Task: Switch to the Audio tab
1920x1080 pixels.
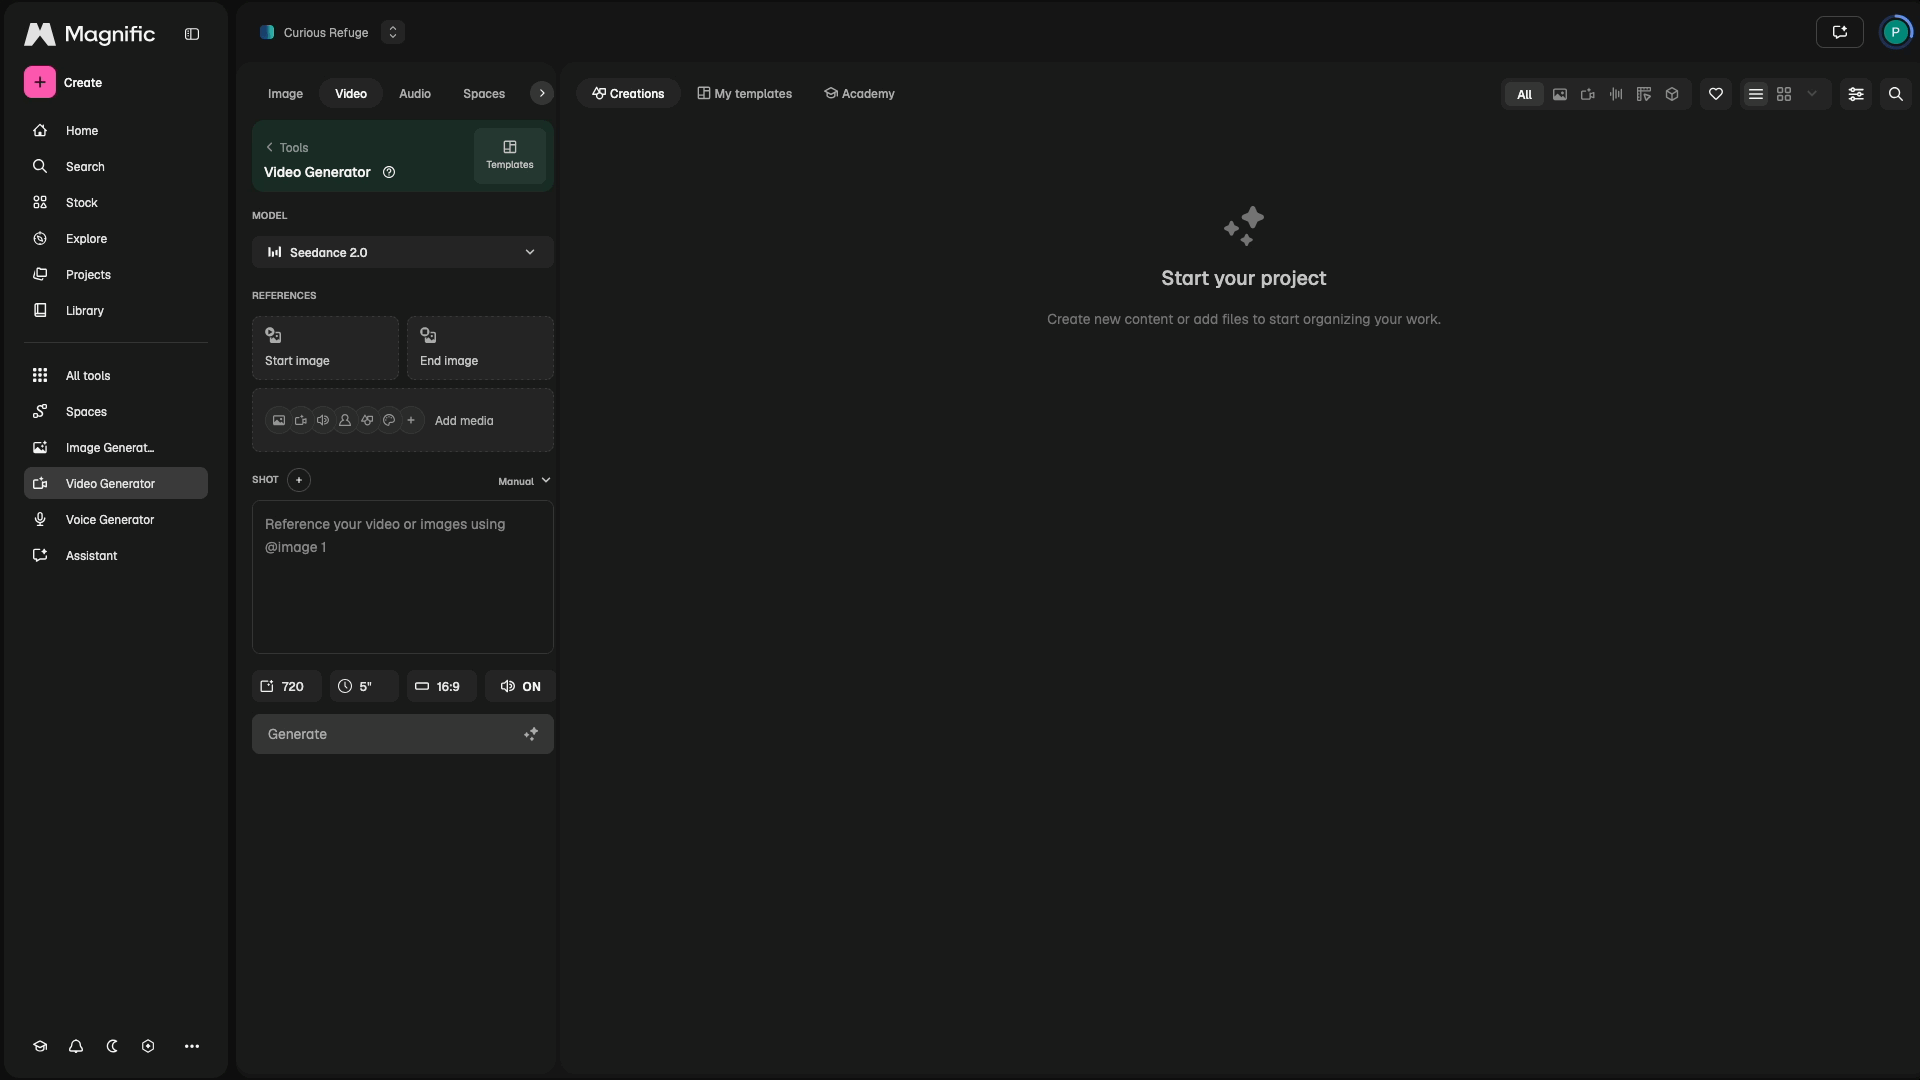Action: (415, 94)
